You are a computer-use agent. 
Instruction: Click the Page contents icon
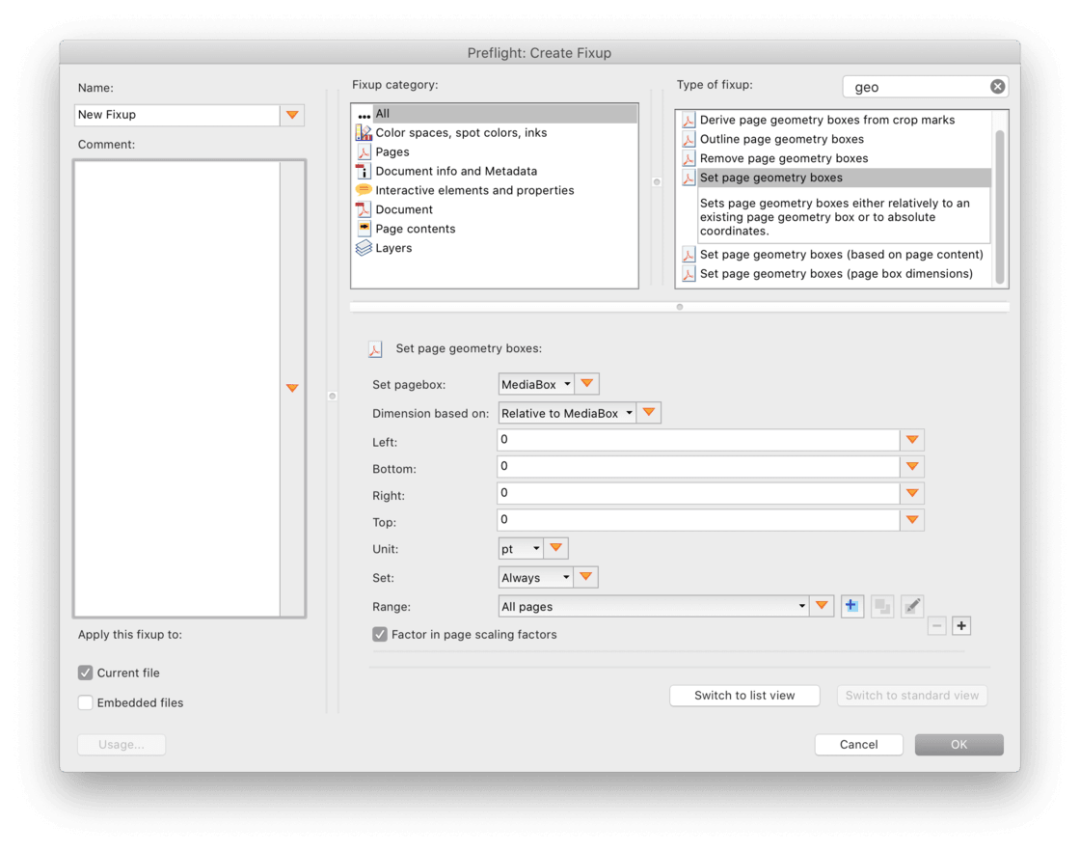(x=364, y=228)
